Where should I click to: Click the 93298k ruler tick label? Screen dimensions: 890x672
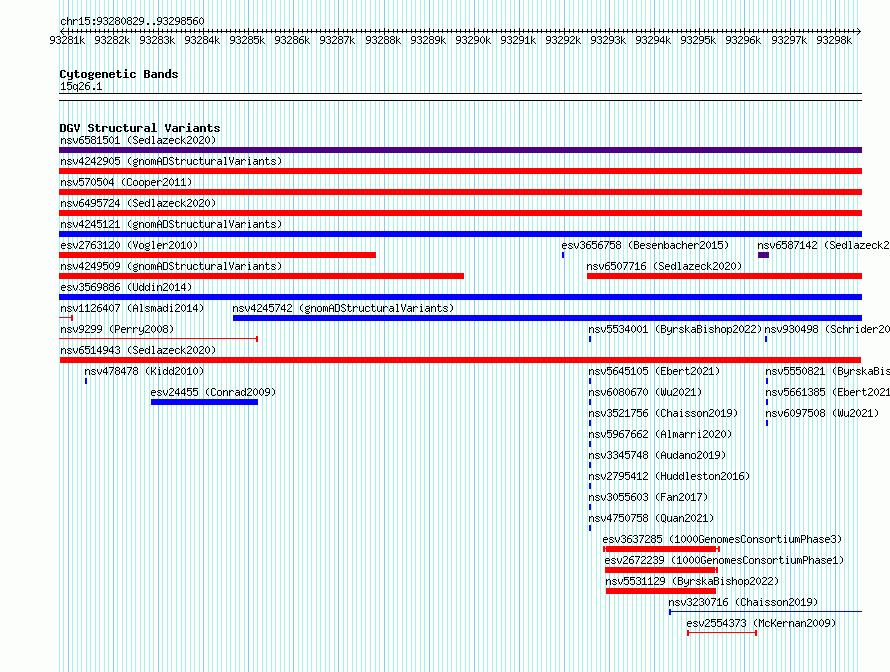coord(834,40)
